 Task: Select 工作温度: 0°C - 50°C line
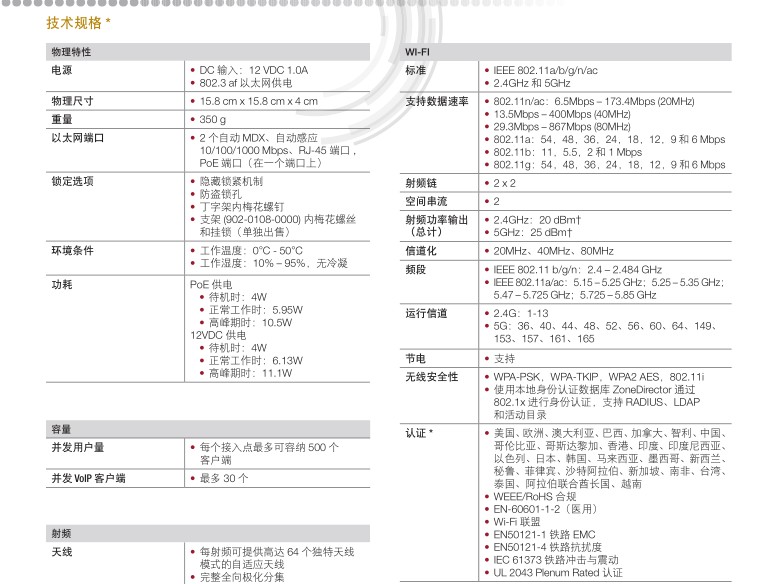tap(251, 250)
